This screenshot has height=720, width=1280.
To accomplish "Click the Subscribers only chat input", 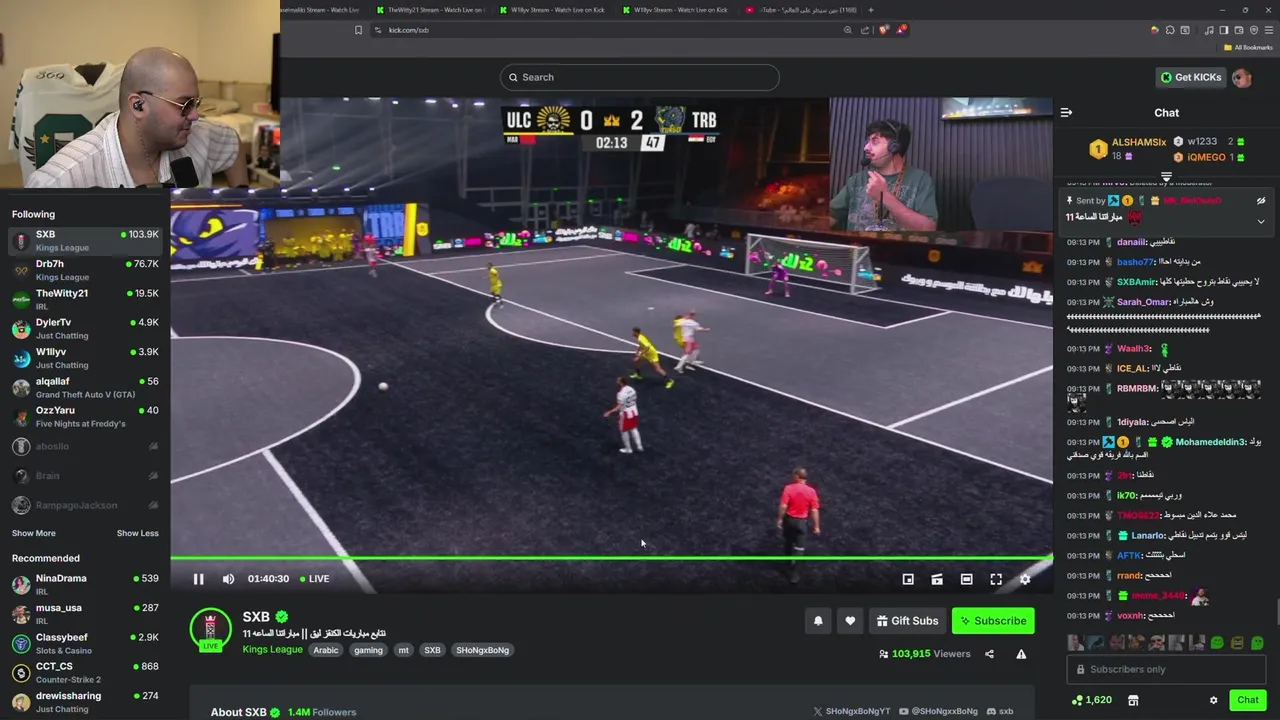I will pyautogui.click(x=1166, y=669).
